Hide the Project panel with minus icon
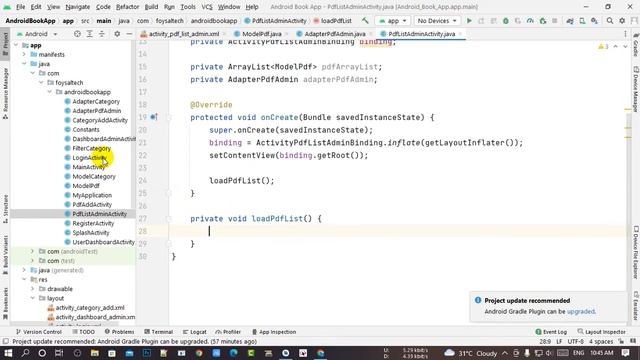 pos(129,34)
